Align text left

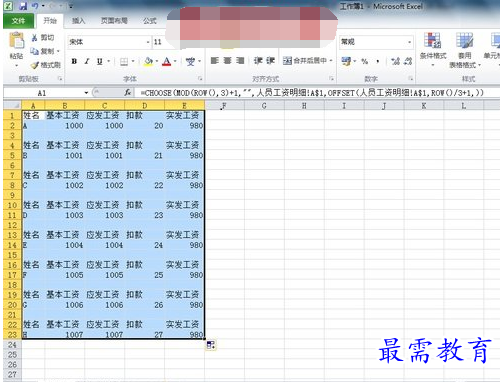215,61
